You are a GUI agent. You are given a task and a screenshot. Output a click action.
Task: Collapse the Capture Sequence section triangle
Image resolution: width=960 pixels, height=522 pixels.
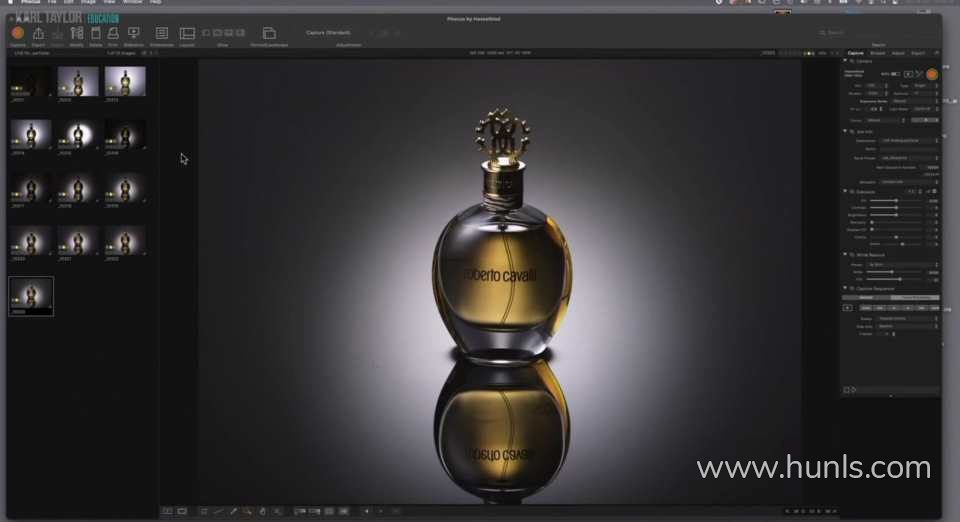[846, 288]
